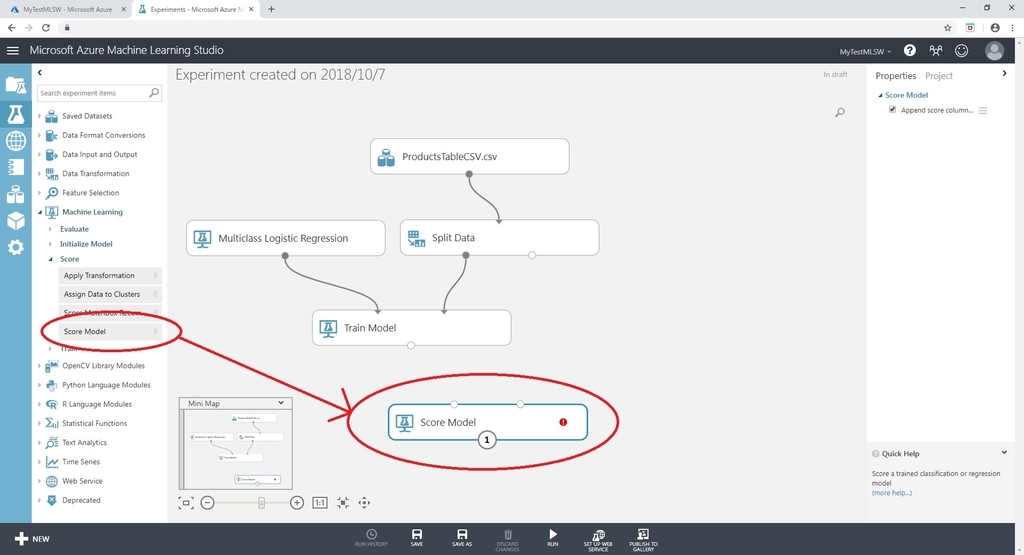Run the experiment

coord(552,538)
